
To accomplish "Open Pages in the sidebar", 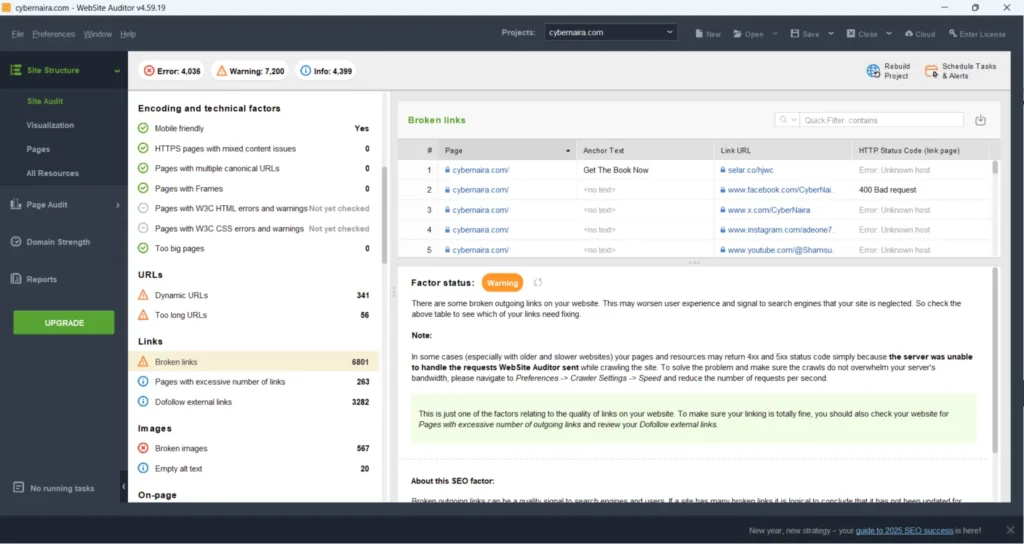I will tap(38, 150).
